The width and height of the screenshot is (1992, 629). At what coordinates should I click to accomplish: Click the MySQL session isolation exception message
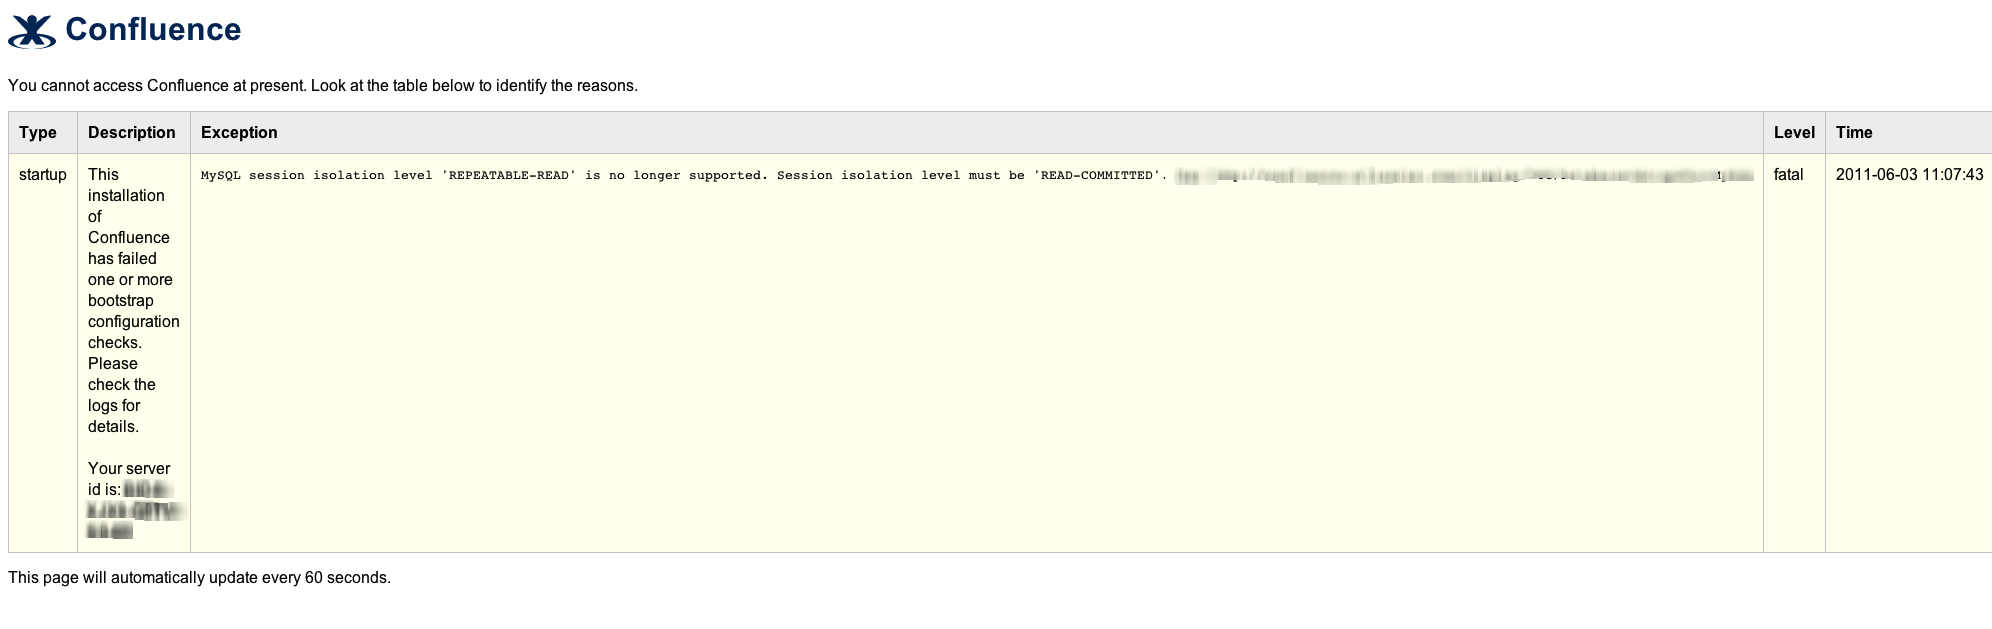coord(684,175)
